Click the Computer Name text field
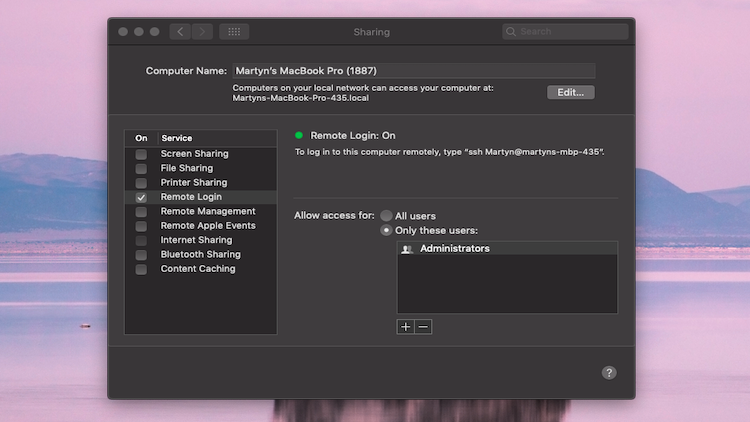The height and width of the screenshot is (422, 750). point(413,71)
